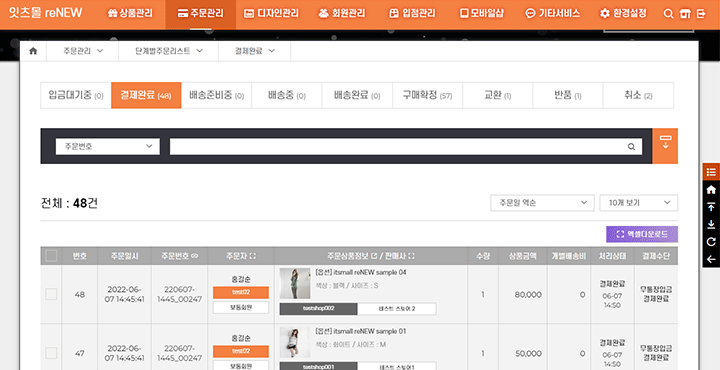Open the 주문일 역순 sort dropdown
This screenshot has width=720, height=370.
(543, 202)
